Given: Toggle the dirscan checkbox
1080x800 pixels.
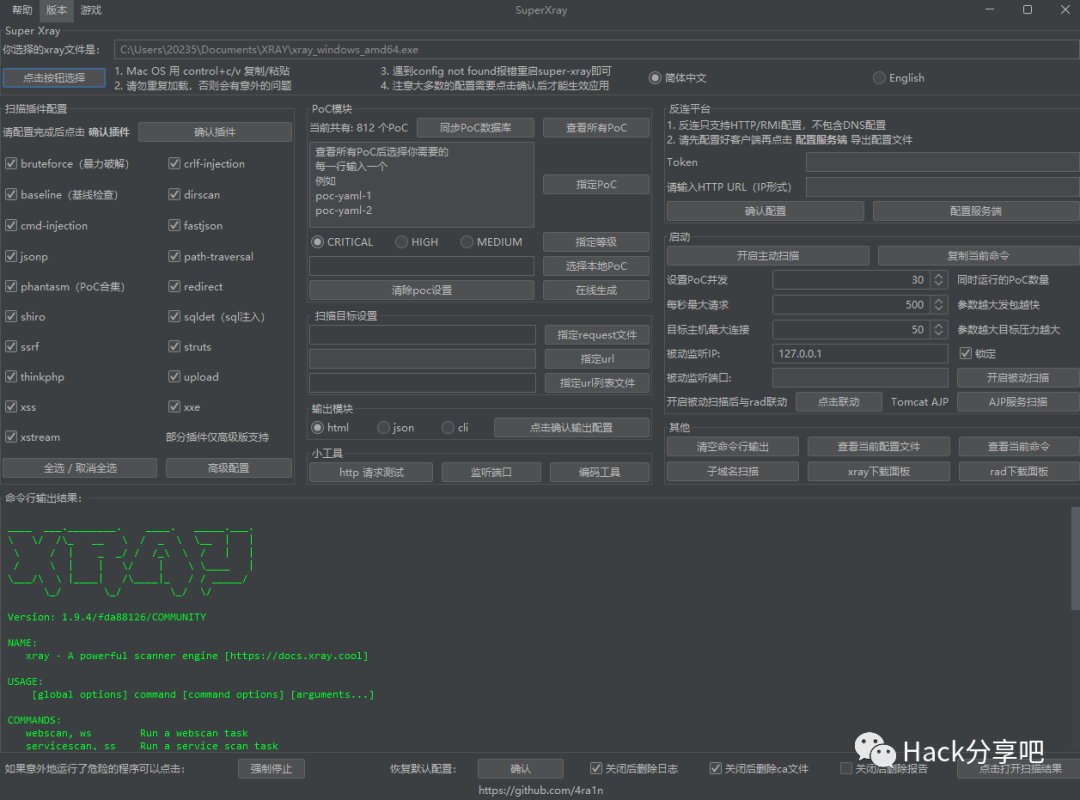Looking at the screenshot, I should [x=174, y=194].
